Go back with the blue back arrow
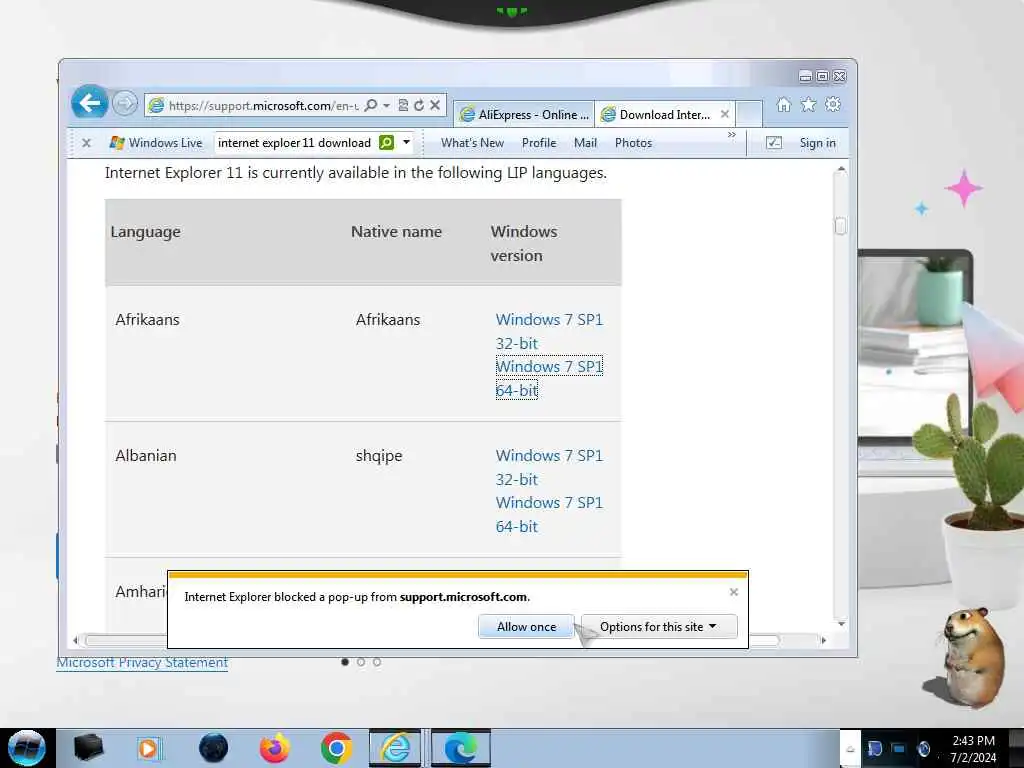The width and height of the screenshot is (1024, 768). [x=89, y=103]
